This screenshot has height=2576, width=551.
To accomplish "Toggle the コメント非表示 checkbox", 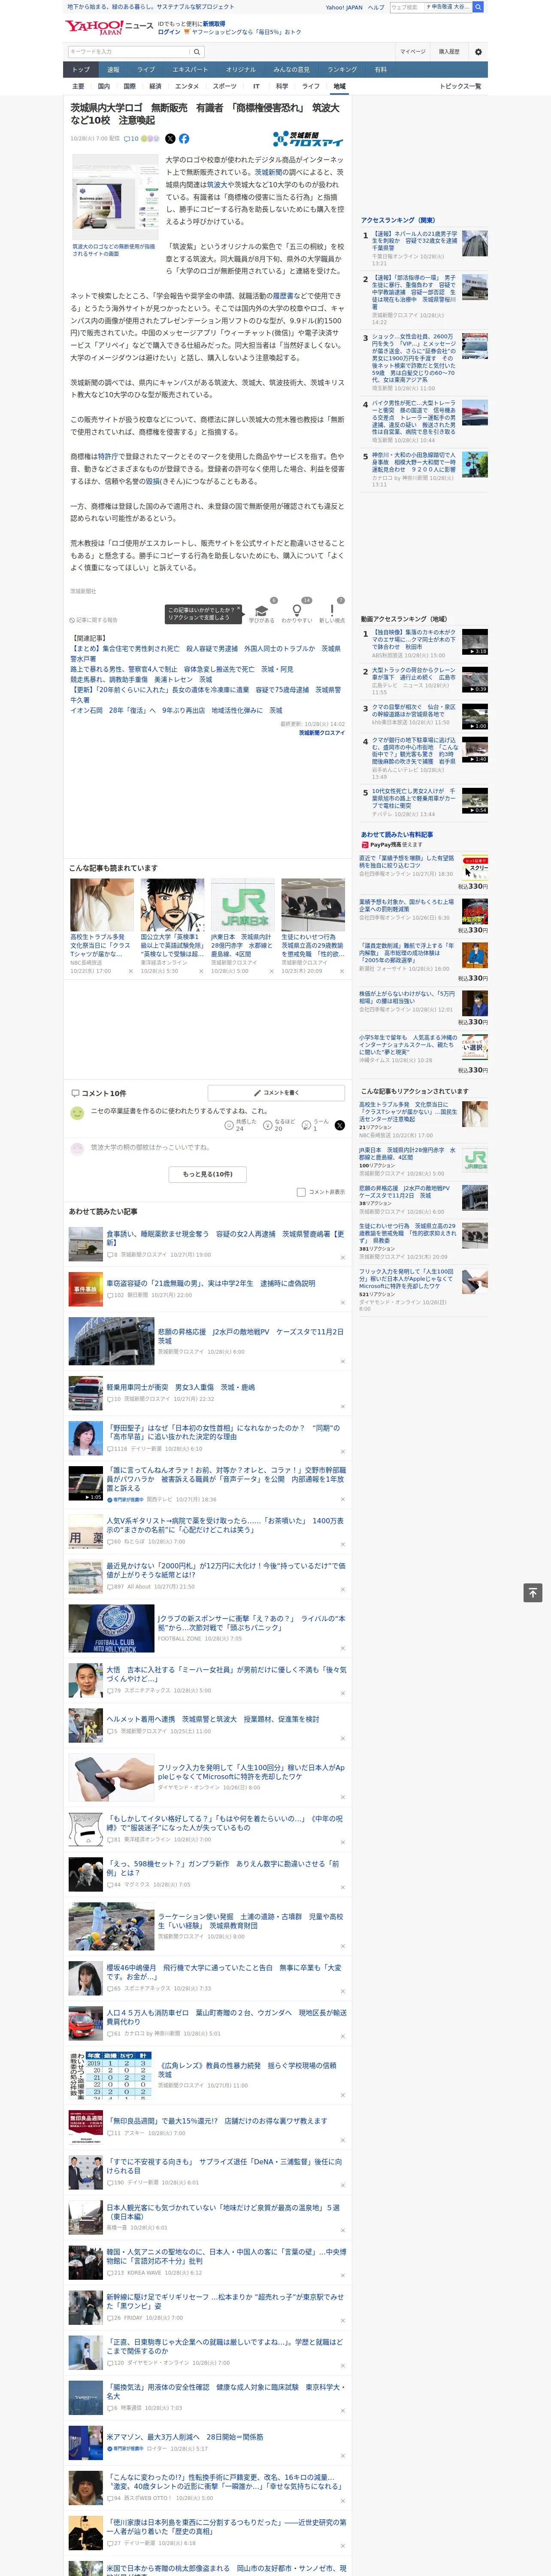I will 301,1192.
